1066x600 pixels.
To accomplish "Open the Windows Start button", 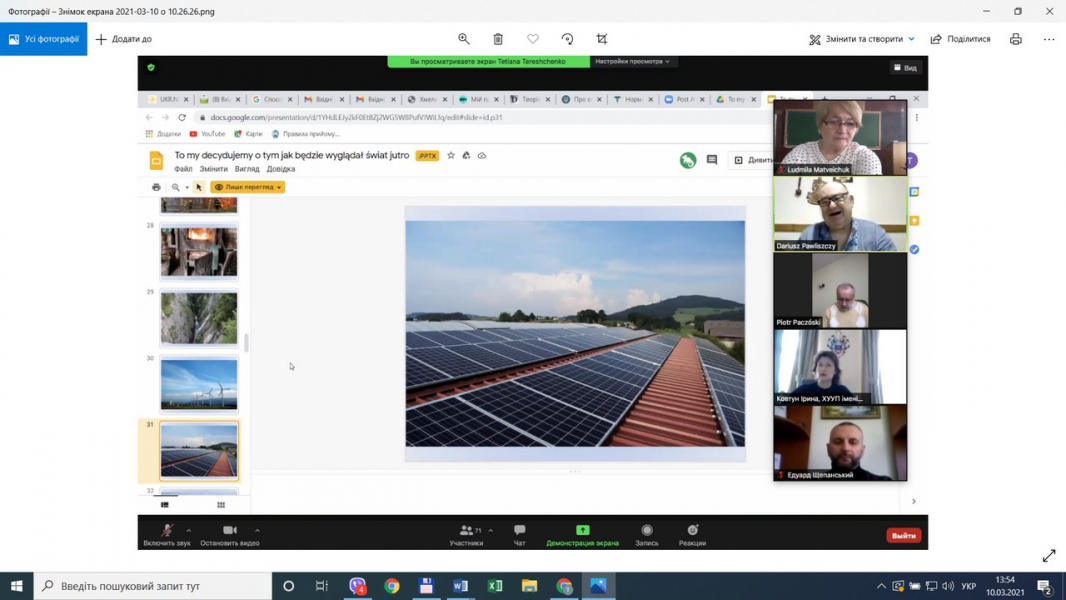I will coord(17,586).
